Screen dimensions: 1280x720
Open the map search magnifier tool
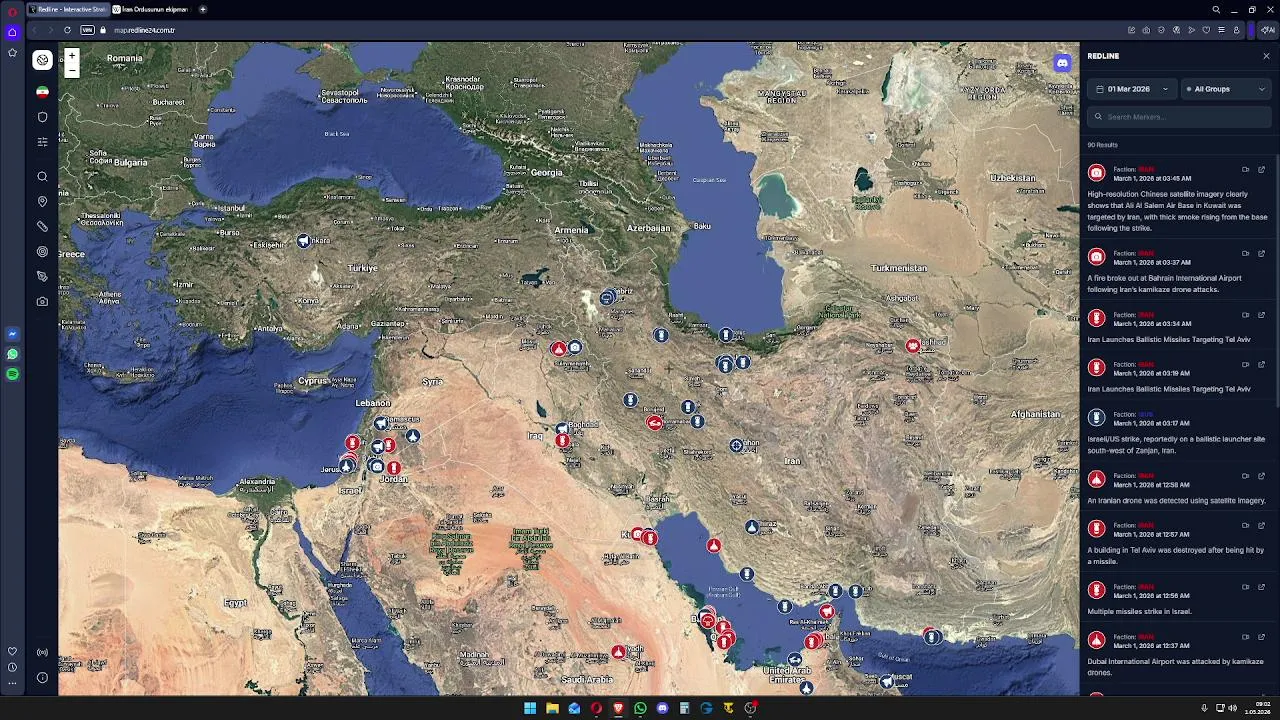pos(42,177)
